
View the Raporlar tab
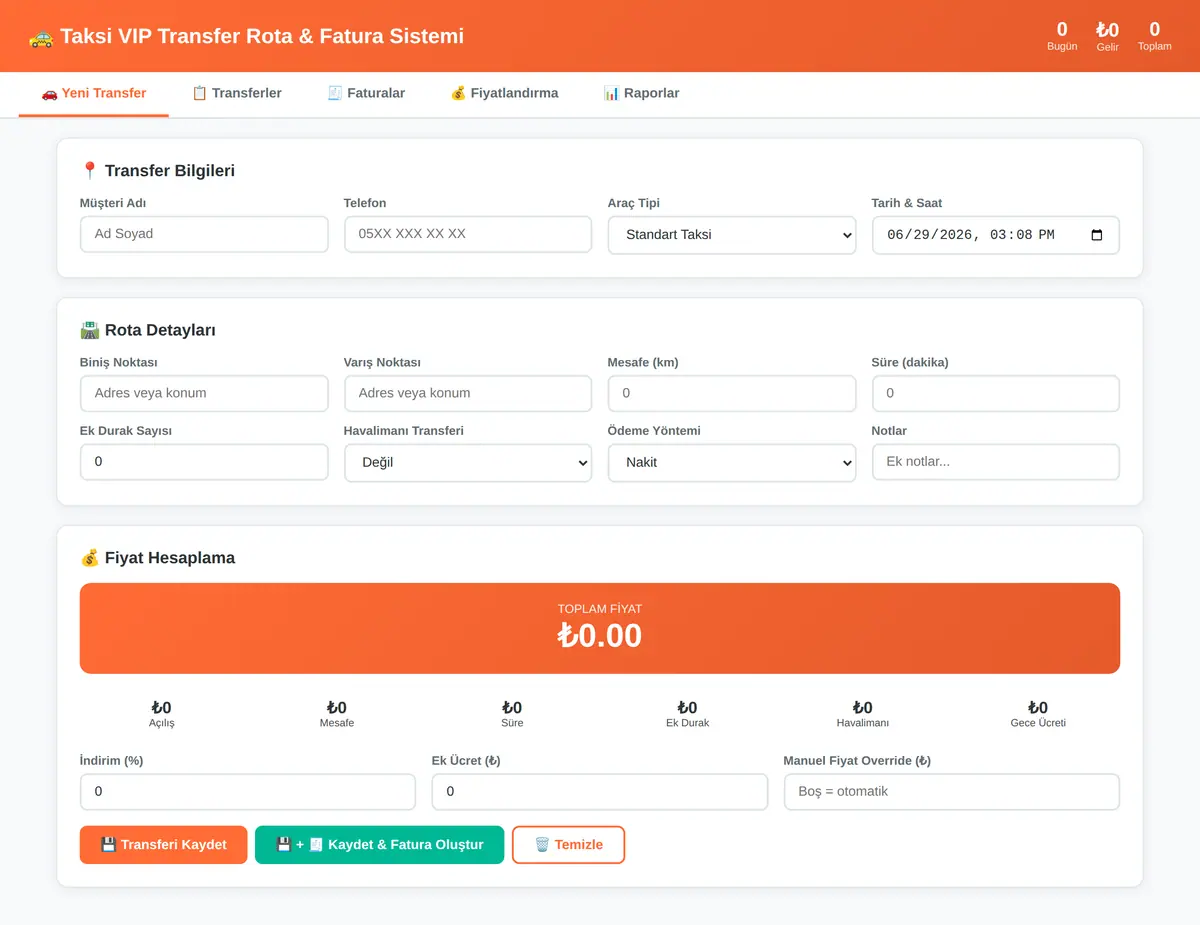click(x=641, y=93)
